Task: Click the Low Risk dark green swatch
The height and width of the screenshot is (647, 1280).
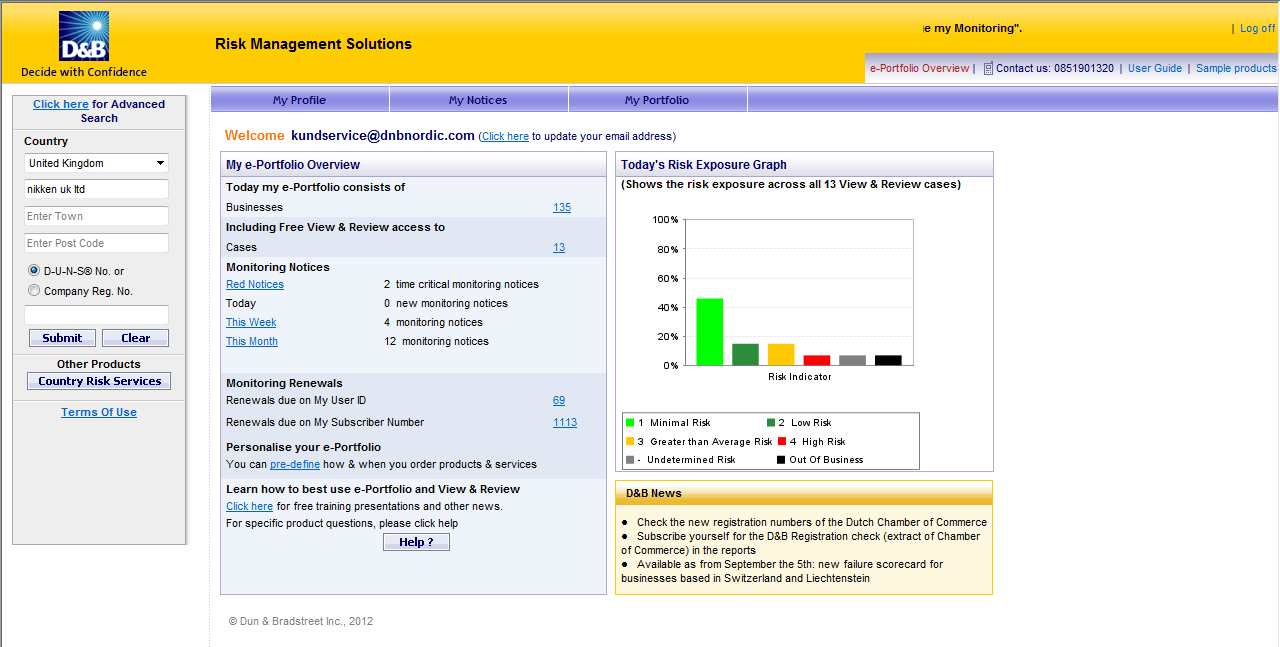Action: [x=771, y=423]
